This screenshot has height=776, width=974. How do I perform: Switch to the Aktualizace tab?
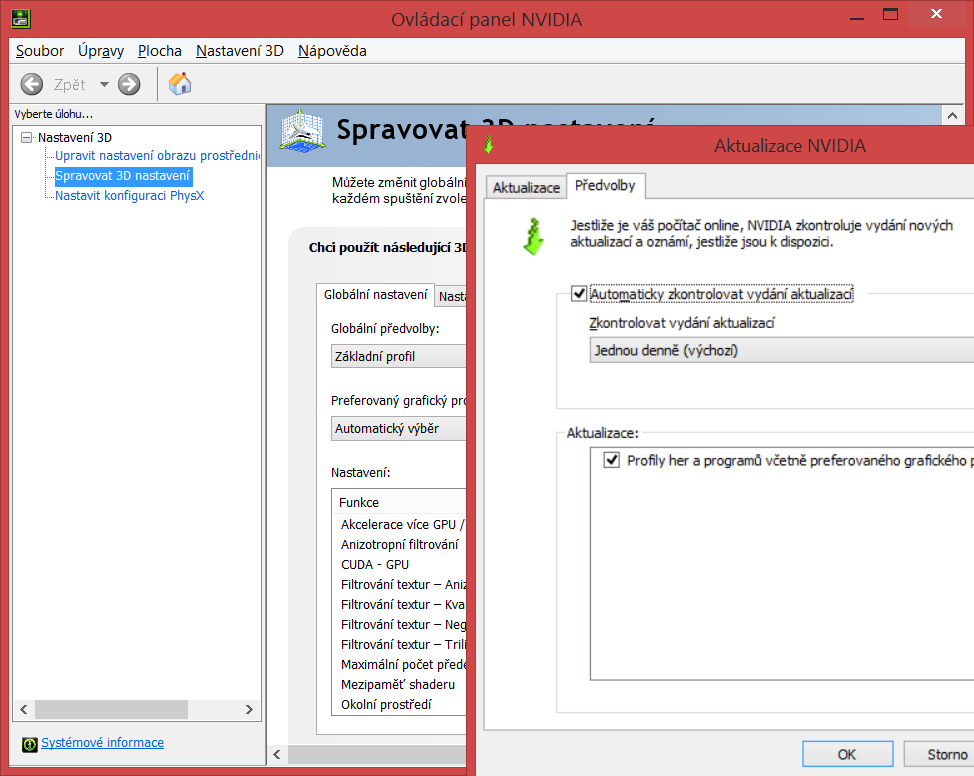coord(526,187)
